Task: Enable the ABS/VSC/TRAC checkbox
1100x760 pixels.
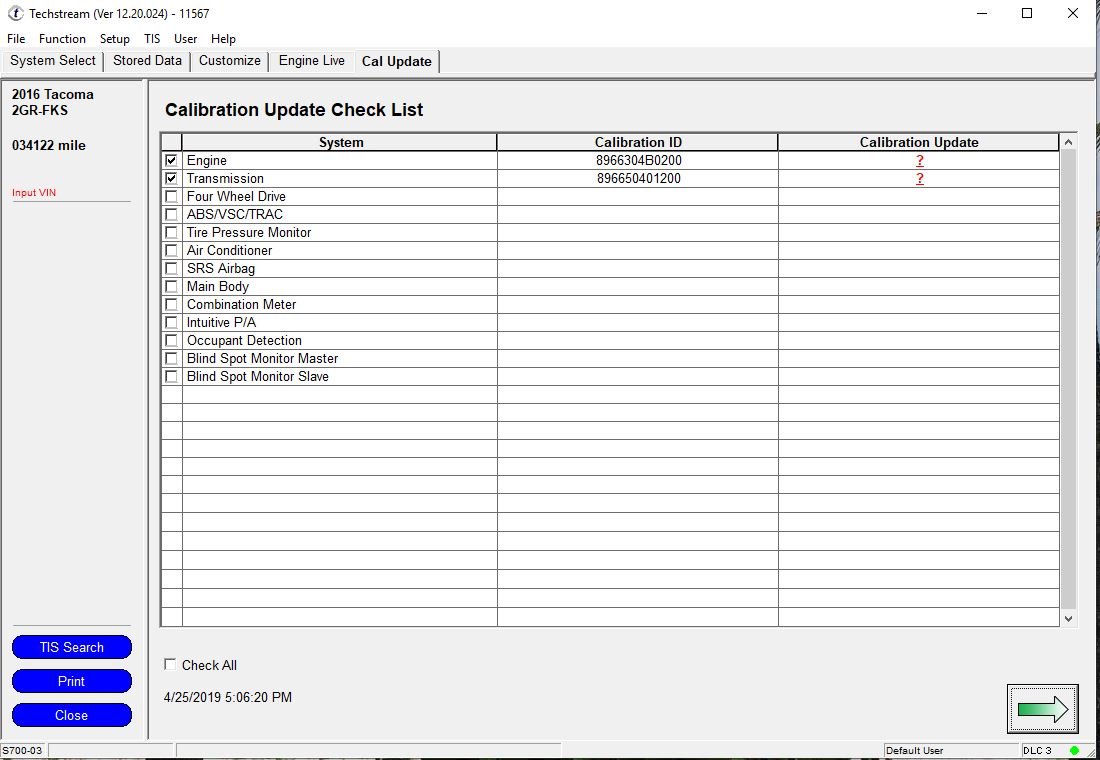Action: 171,214
